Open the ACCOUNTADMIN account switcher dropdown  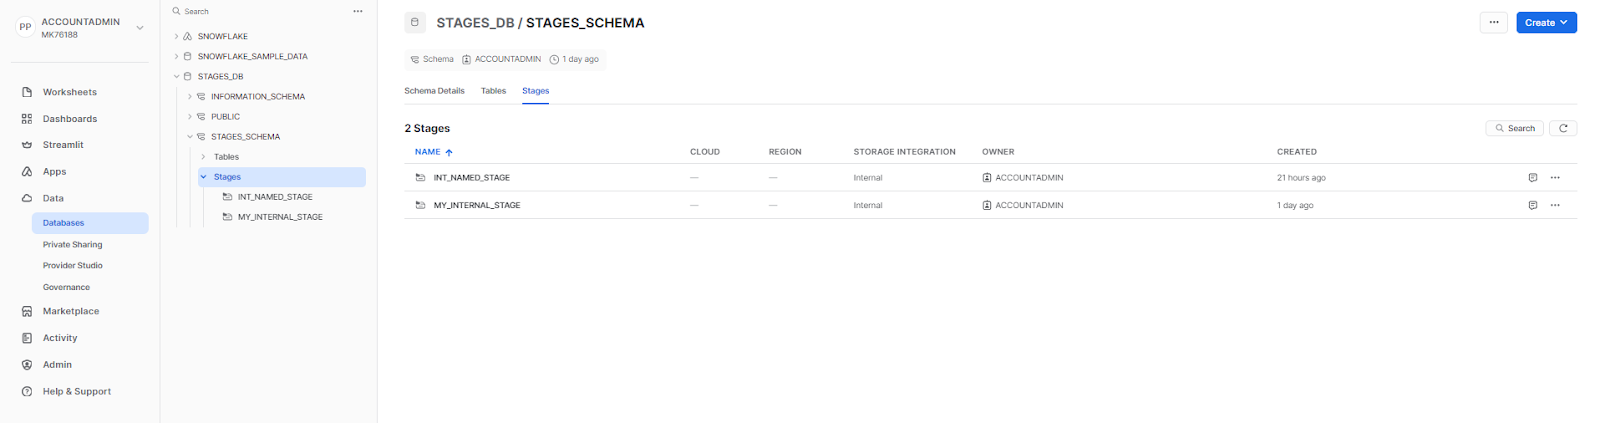coord(139,28)
